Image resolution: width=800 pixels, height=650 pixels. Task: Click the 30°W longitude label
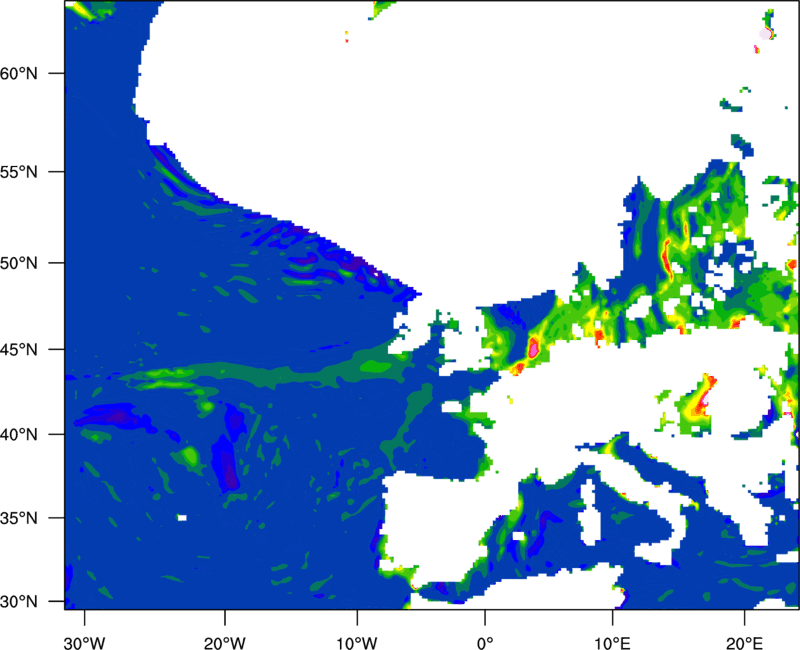pyautogui.click(x=85, y=643)
